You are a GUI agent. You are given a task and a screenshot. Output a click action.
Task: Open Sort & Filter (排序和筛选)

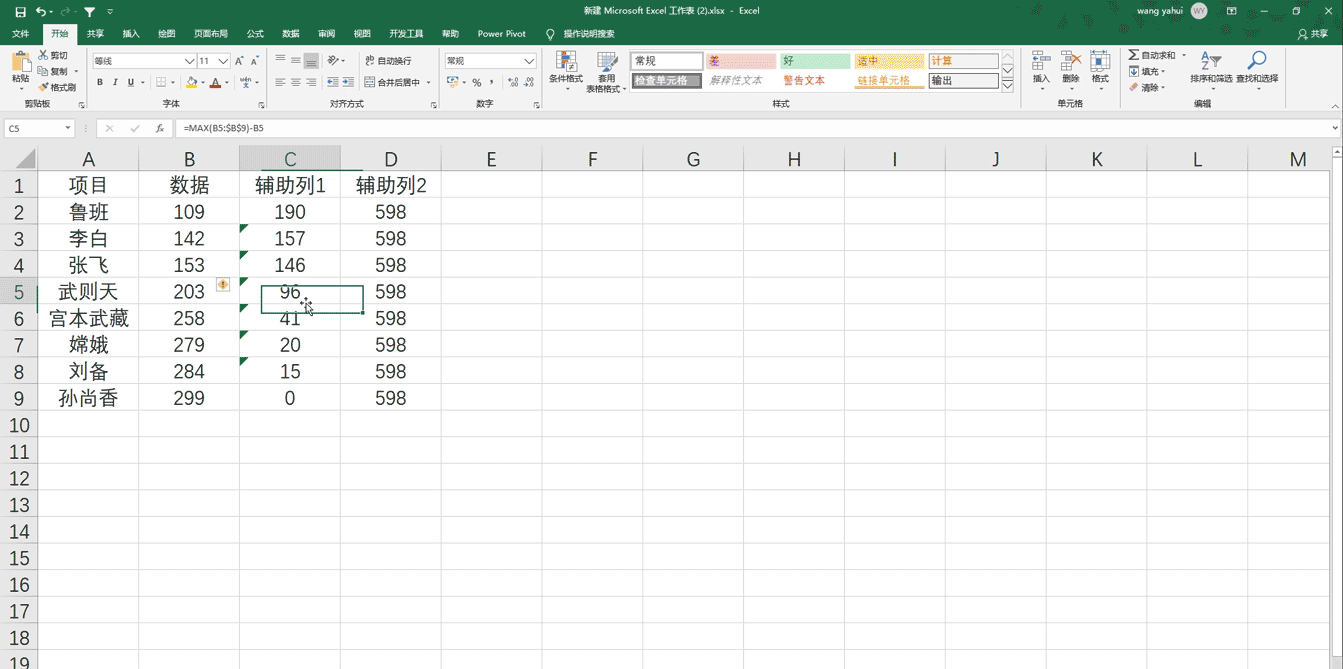pyautogui.click(x=1211, y=68)
